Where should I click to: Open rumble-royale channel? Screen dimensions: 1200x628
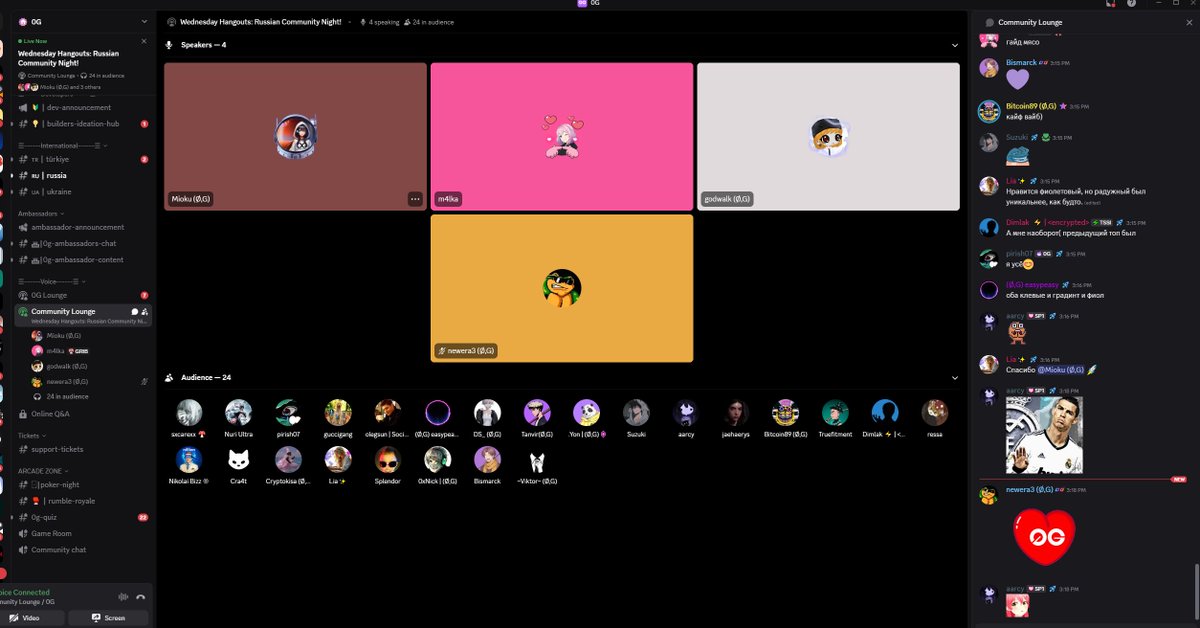point(84,501)
